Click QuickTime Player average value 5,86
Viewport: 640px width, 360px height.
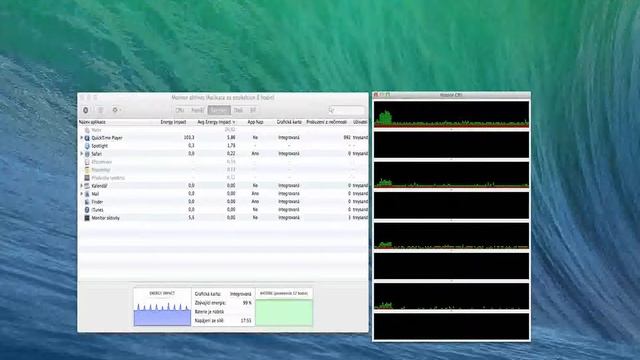231,138
